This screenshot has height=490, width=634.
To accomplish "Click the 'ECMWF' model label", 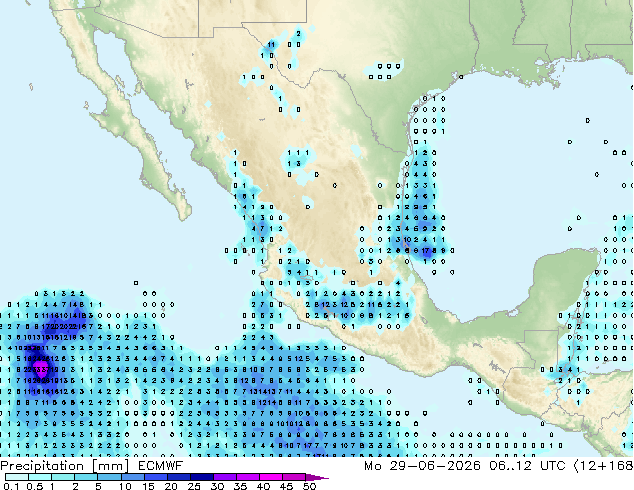I will [x=161, y=466].
